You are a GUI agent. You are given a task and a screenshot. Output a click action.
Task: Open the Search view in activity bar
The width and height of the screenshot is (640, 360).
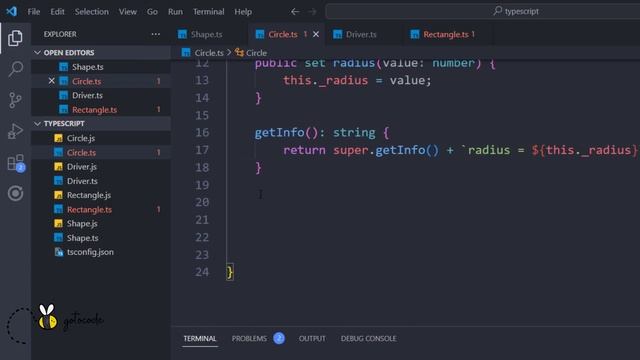[15, 69]
